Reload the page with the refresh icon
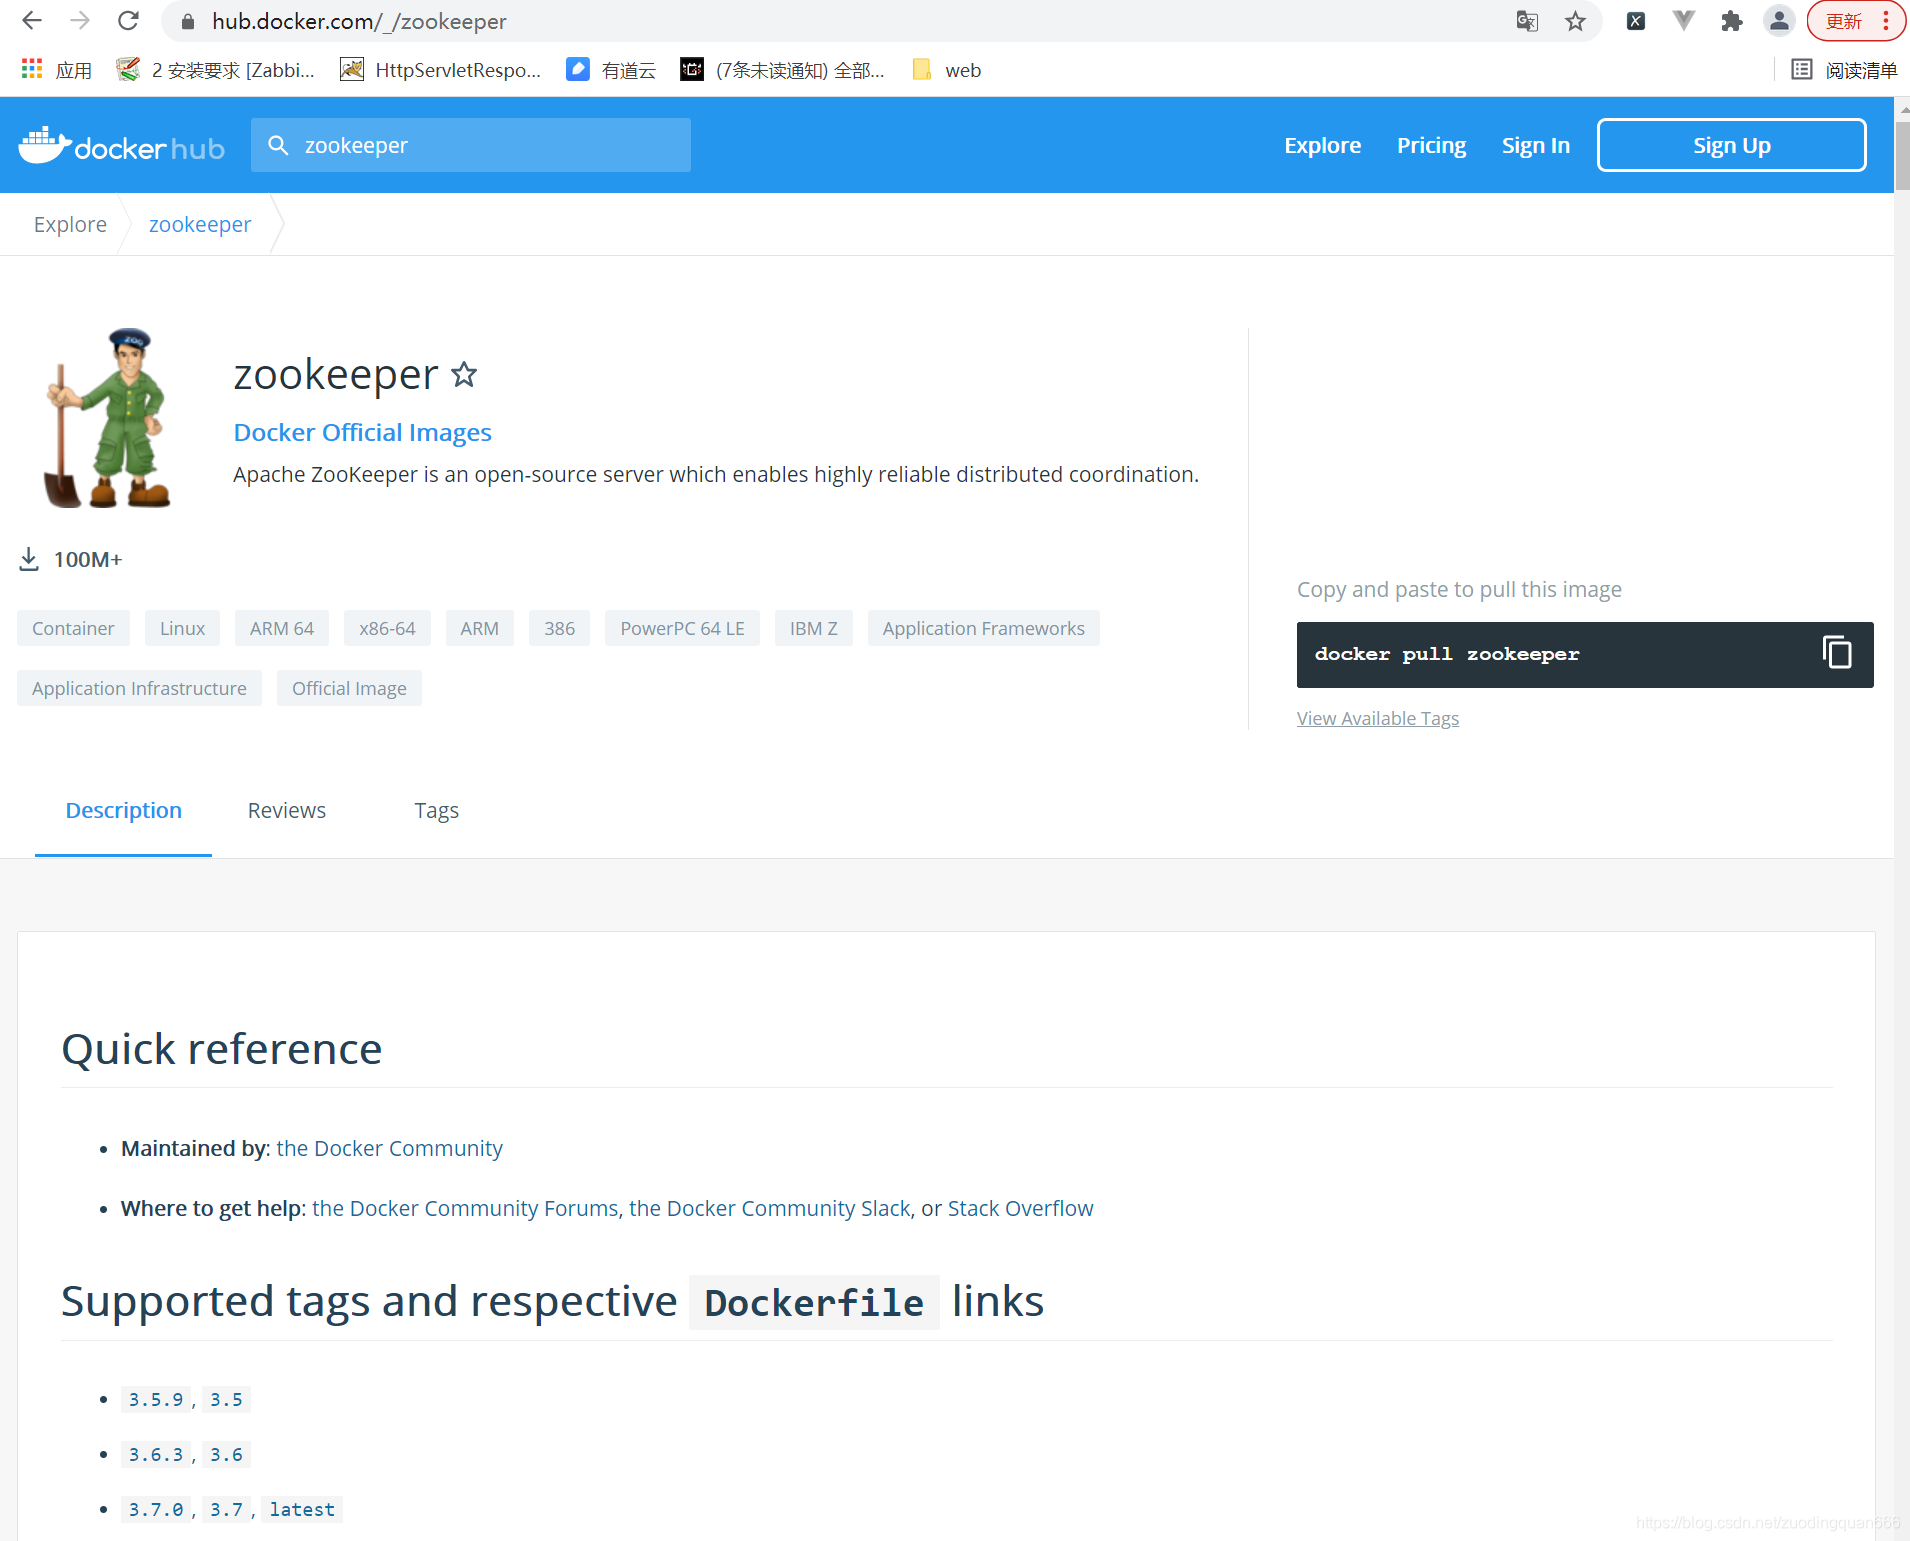The height and width of the screenshot is (1541, 1910). tap(128, 21)
